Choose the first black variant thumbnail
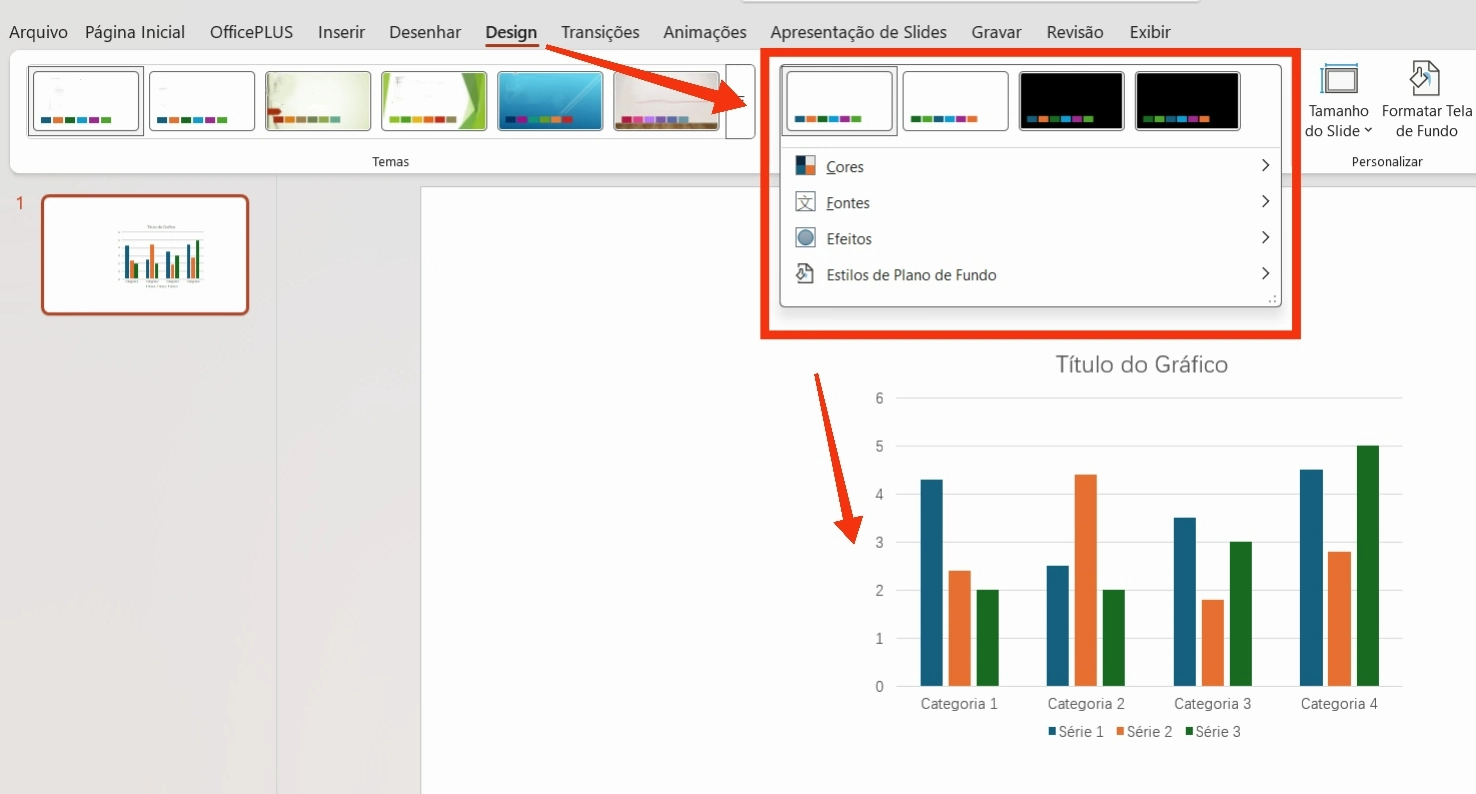The width and height of the screenshot is (1476, 794). (x=1071, y=101)
